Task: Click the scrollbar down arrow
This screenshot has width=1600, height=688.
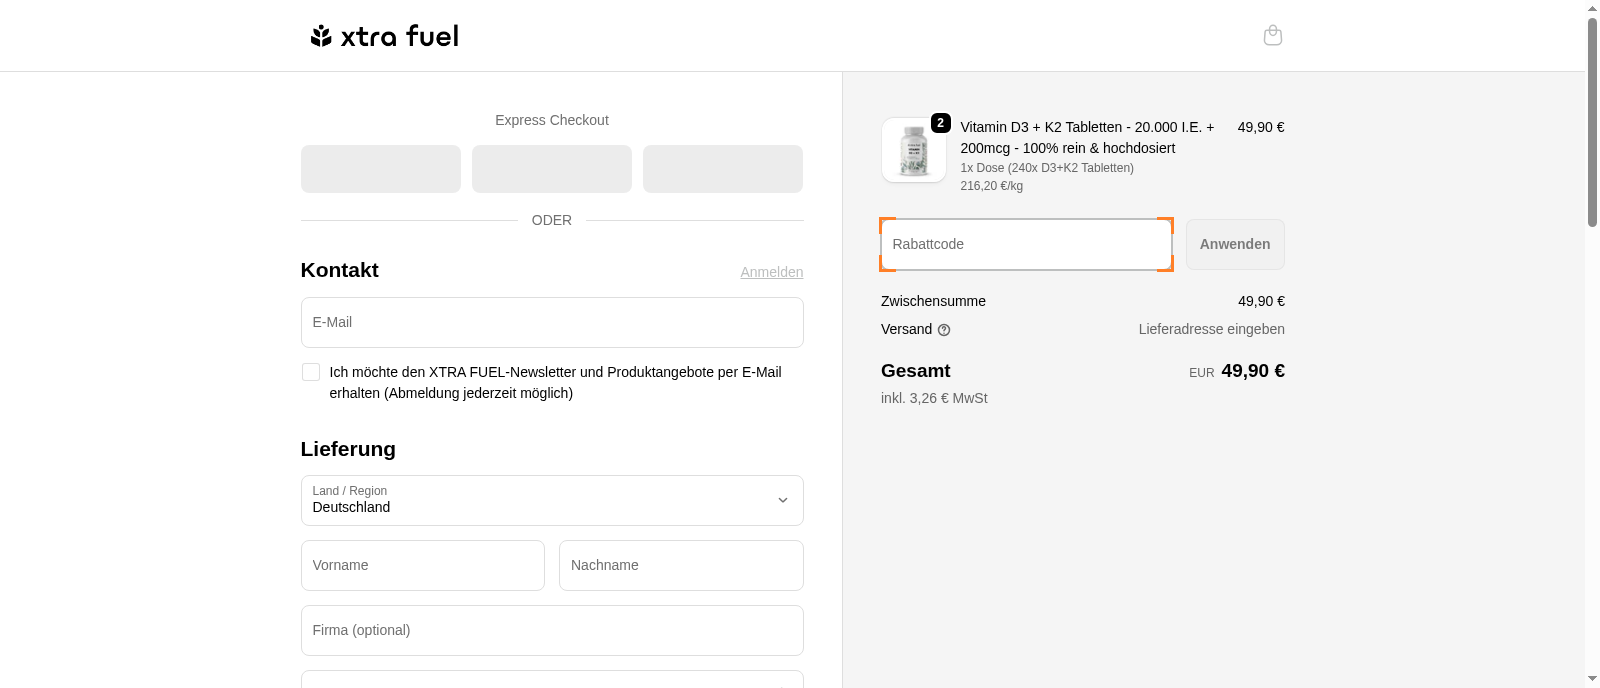Action: (1592, 679)
